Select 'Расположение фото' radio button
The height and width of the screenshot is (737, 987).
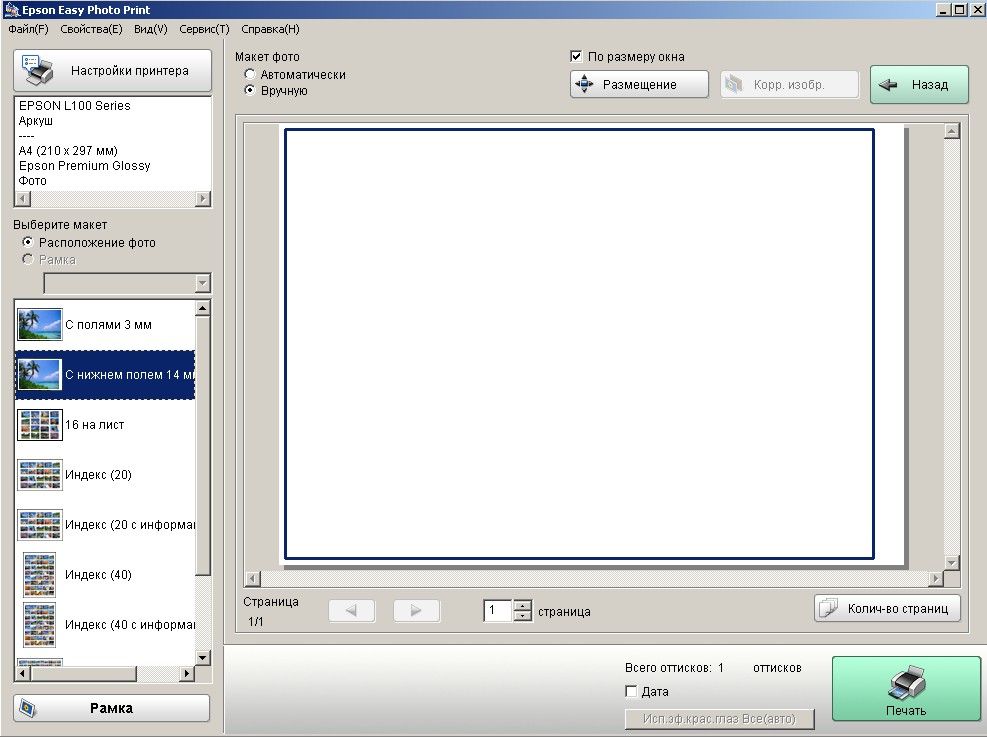28,242
